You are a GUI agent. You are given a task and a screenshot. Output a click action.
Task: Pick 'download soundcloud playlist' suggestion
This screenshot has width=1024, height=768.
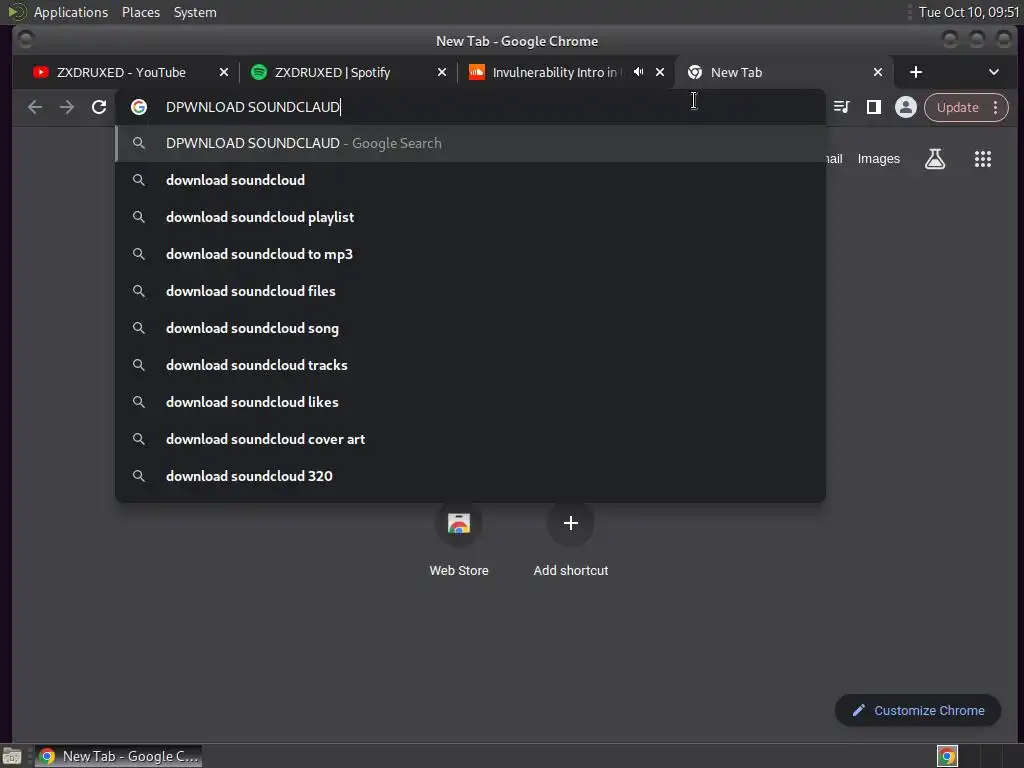tap(470, 217)
